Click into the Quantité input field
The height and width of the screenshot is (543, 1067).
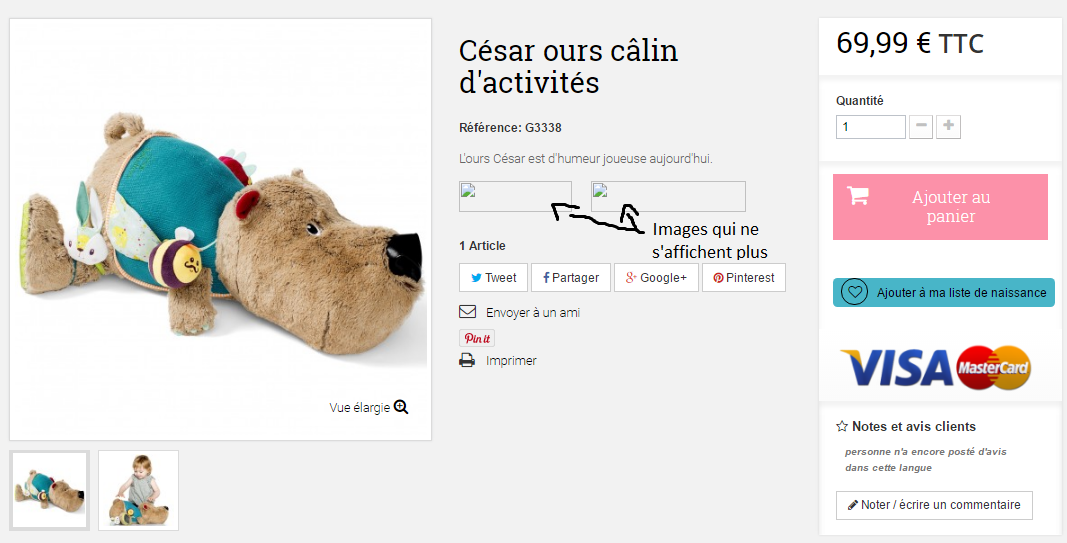click(x=870, y=127)
